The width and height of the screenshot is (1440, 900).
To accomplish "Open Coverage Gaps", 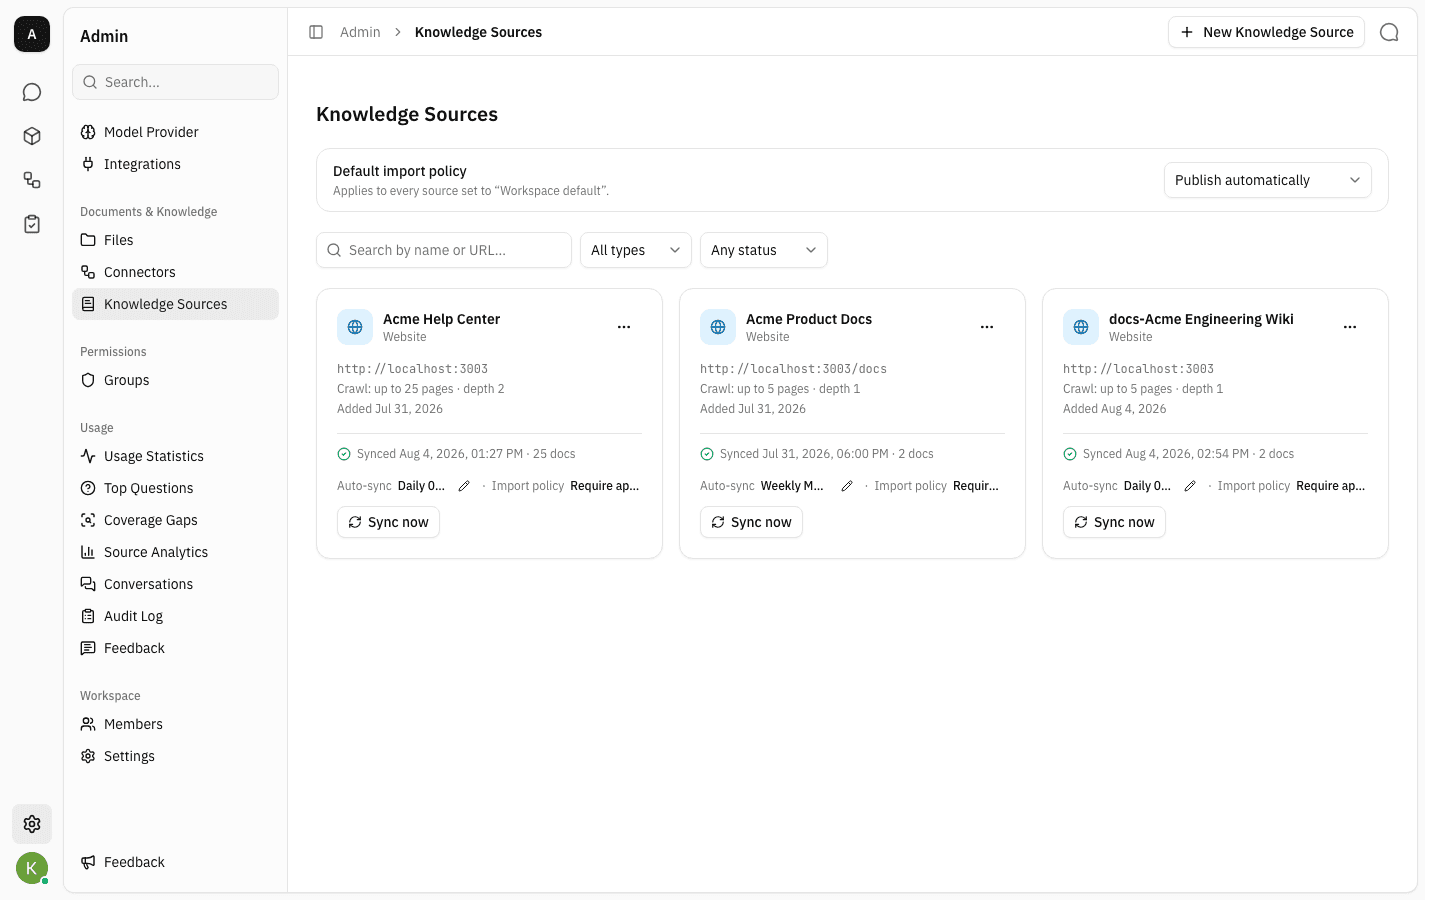I will pos(175,520).
